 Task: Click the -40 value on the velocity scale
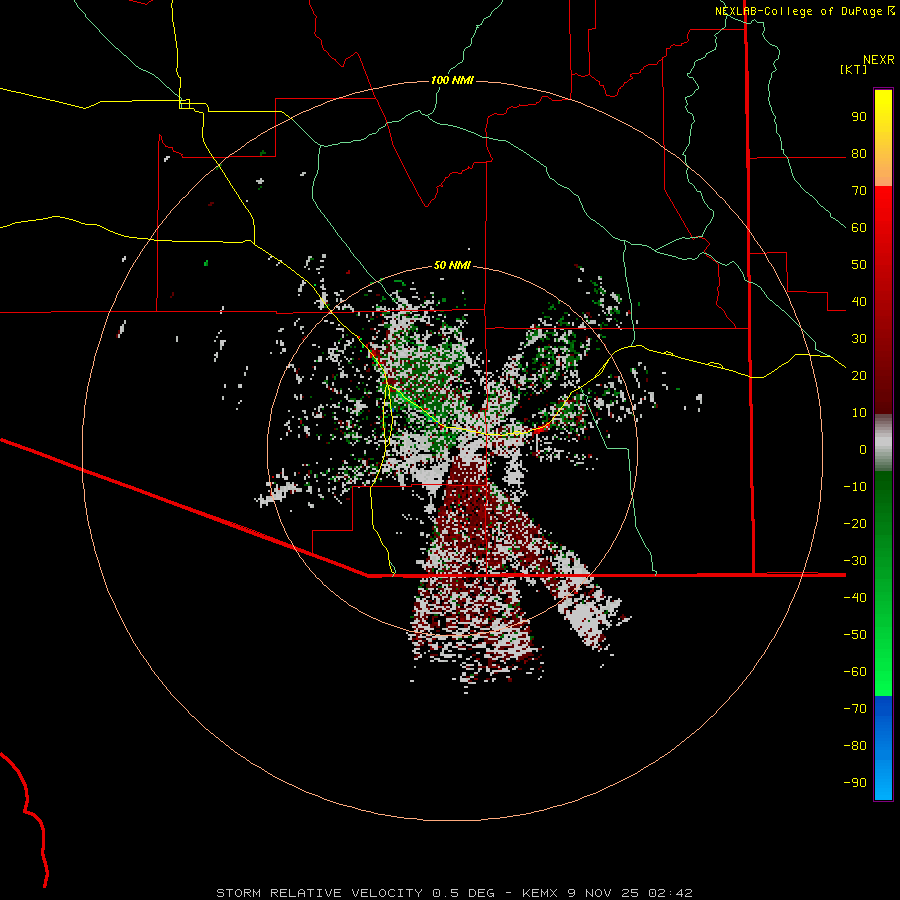[x=855, y=598]
